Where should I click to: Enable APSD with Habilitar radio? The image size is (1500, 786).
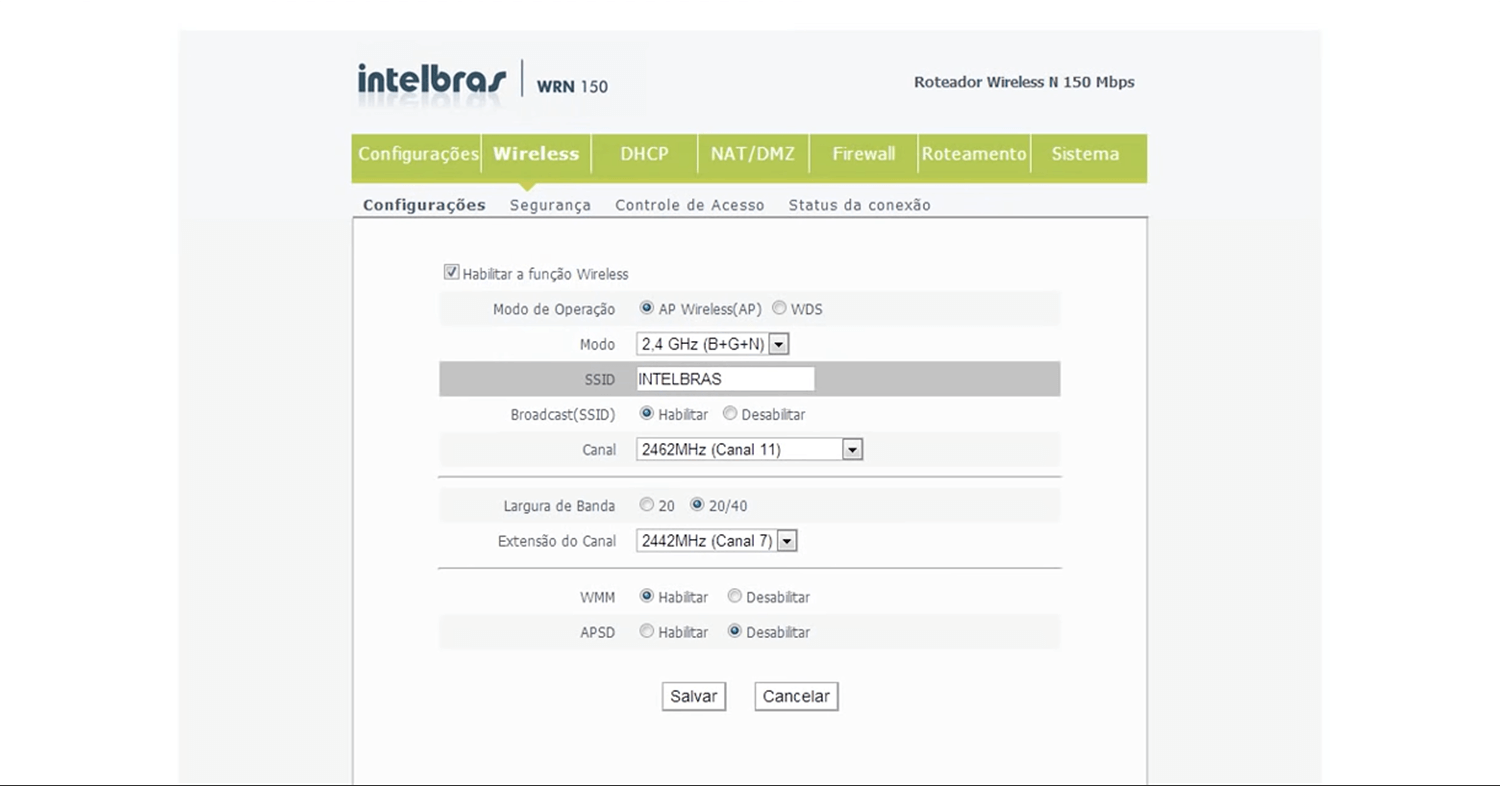click(x=647, y=632)
